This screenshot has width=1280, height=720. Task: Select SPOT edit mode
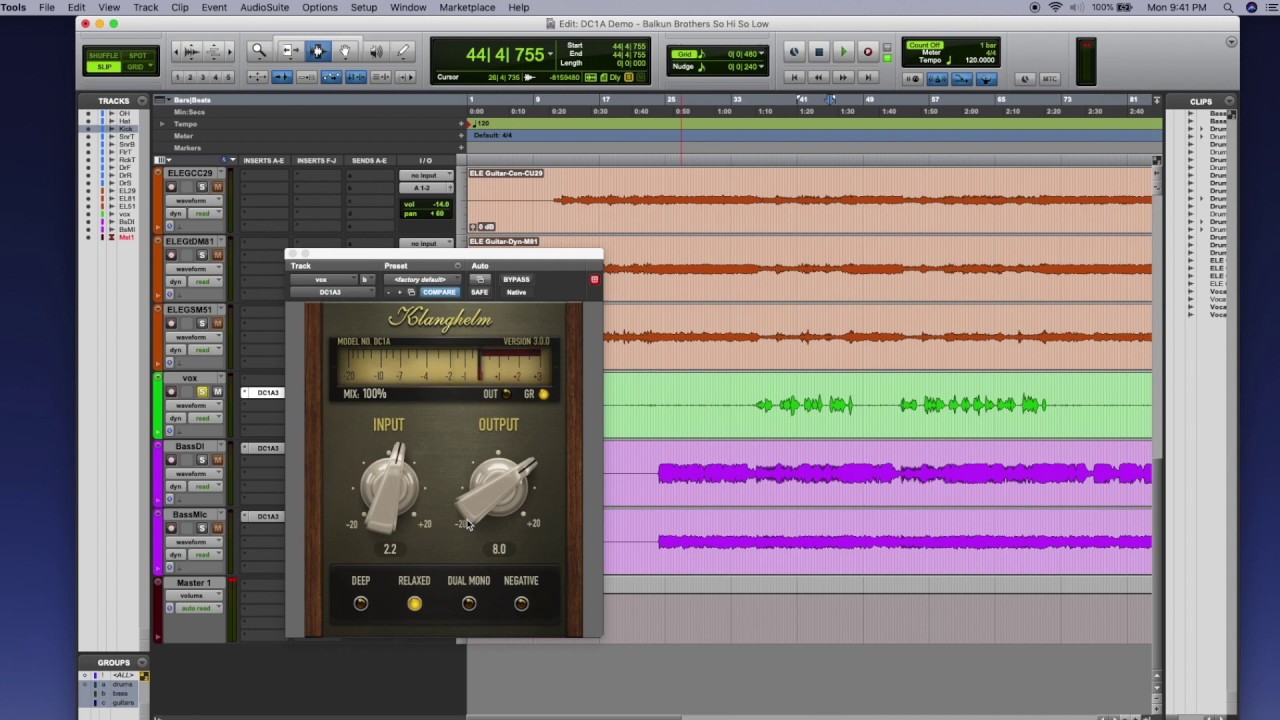coord(137,55)
